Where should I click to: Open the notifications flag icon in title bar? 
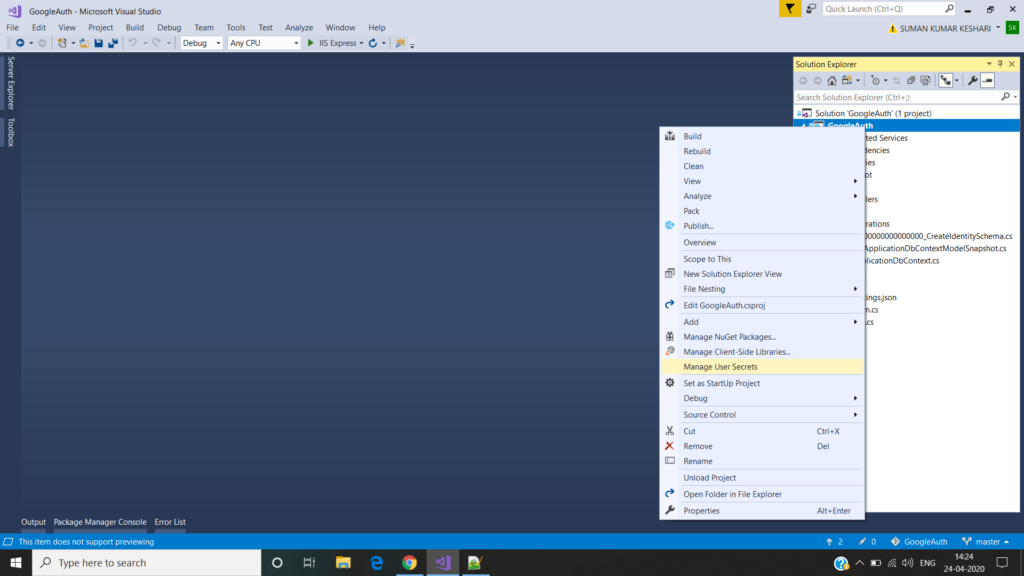[790, 8]
